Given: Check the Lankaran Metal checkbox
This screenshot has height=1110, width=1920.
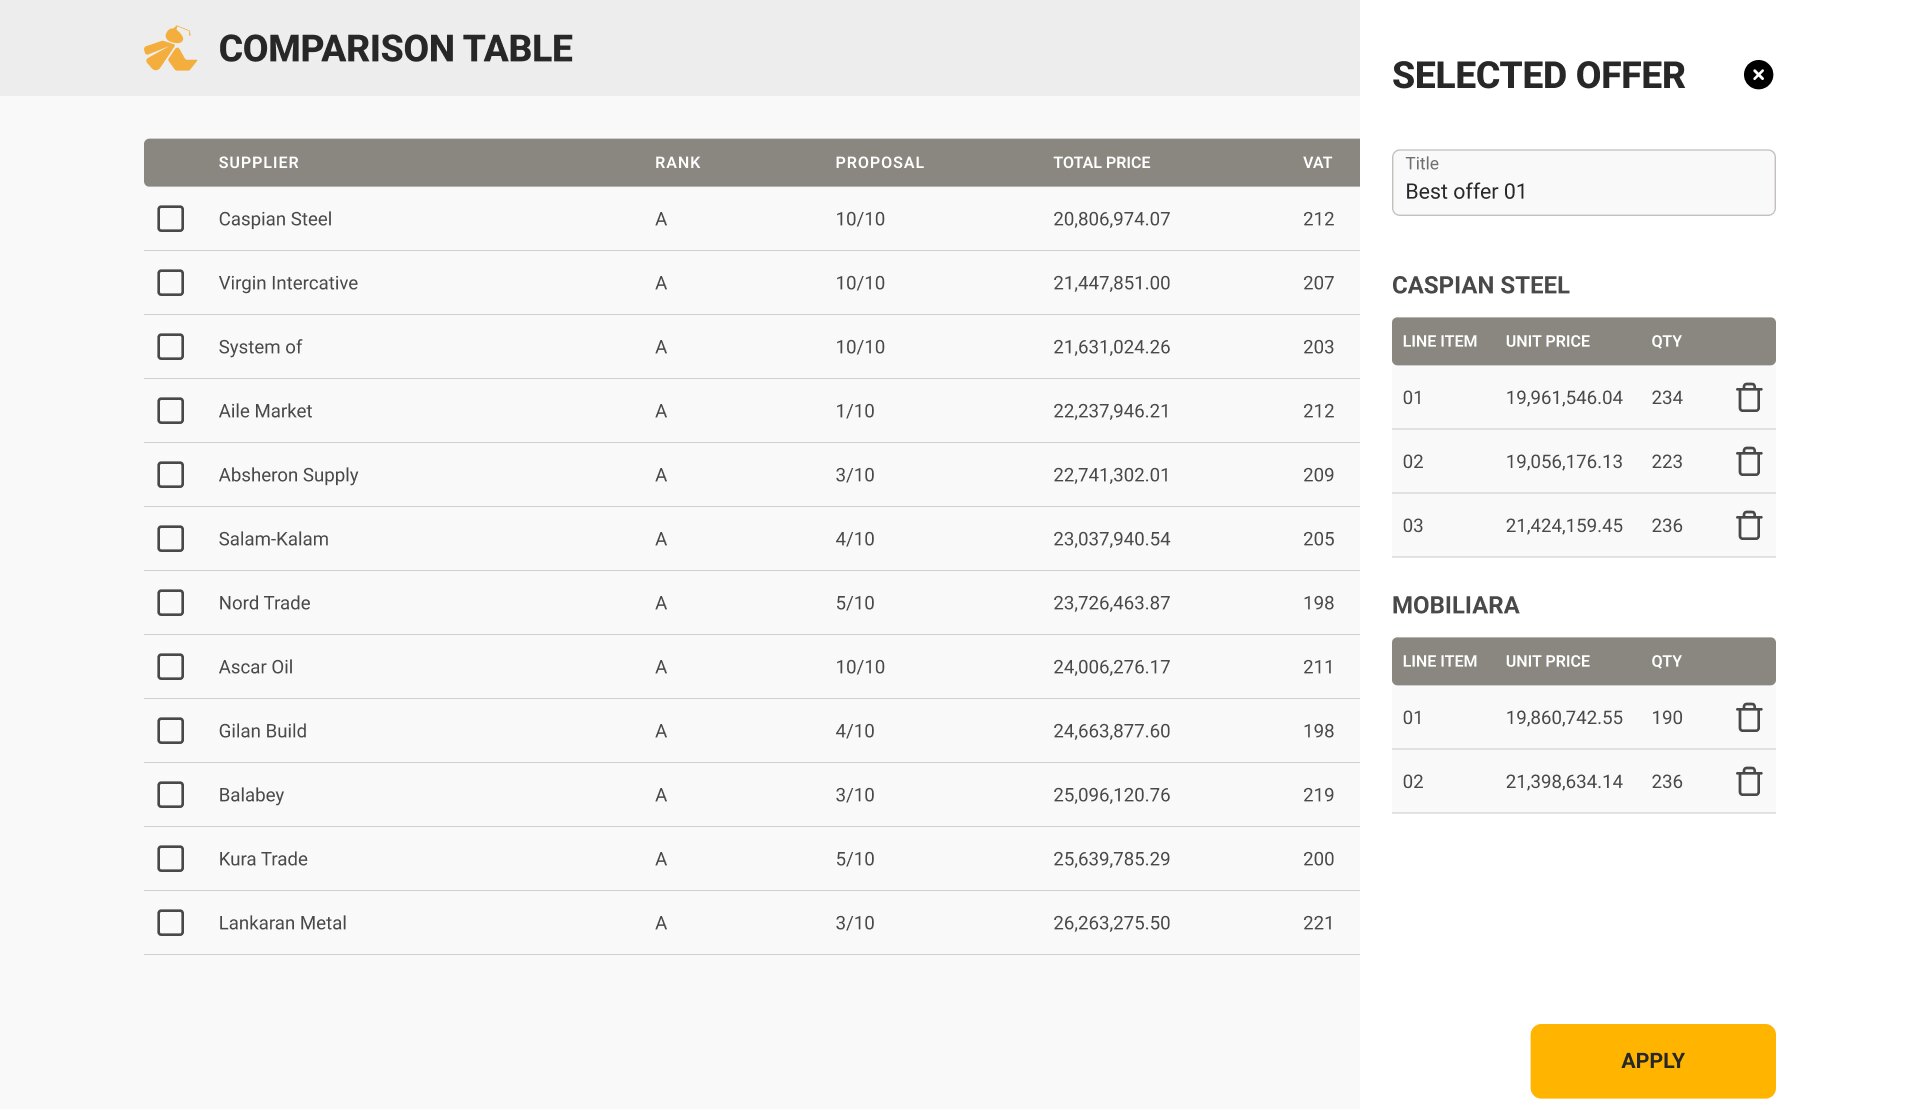Looking at the screenshot, I should point(171,923).
